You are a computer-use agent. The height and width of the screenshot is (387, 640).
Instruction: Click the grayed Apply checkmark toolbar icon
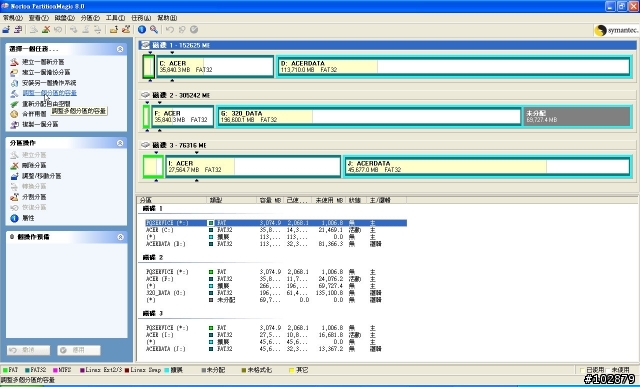194,29
